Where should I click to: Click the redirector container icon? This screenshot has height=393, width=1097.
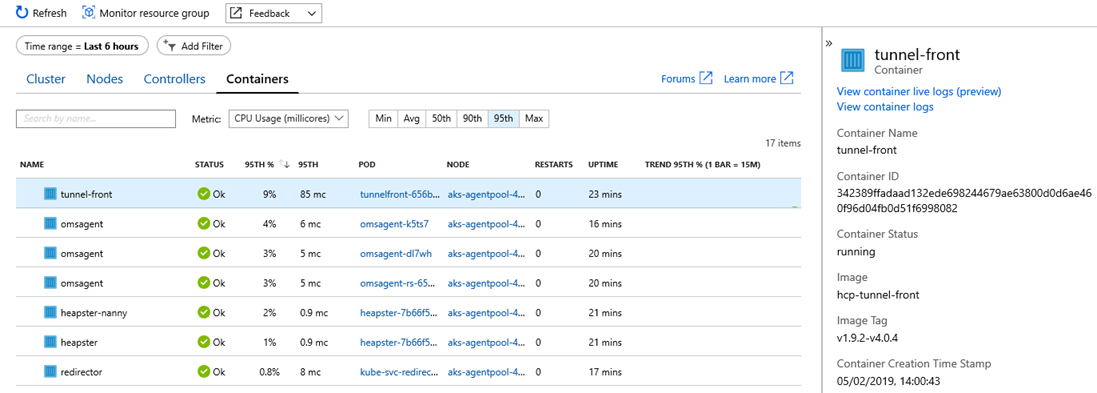50,371
